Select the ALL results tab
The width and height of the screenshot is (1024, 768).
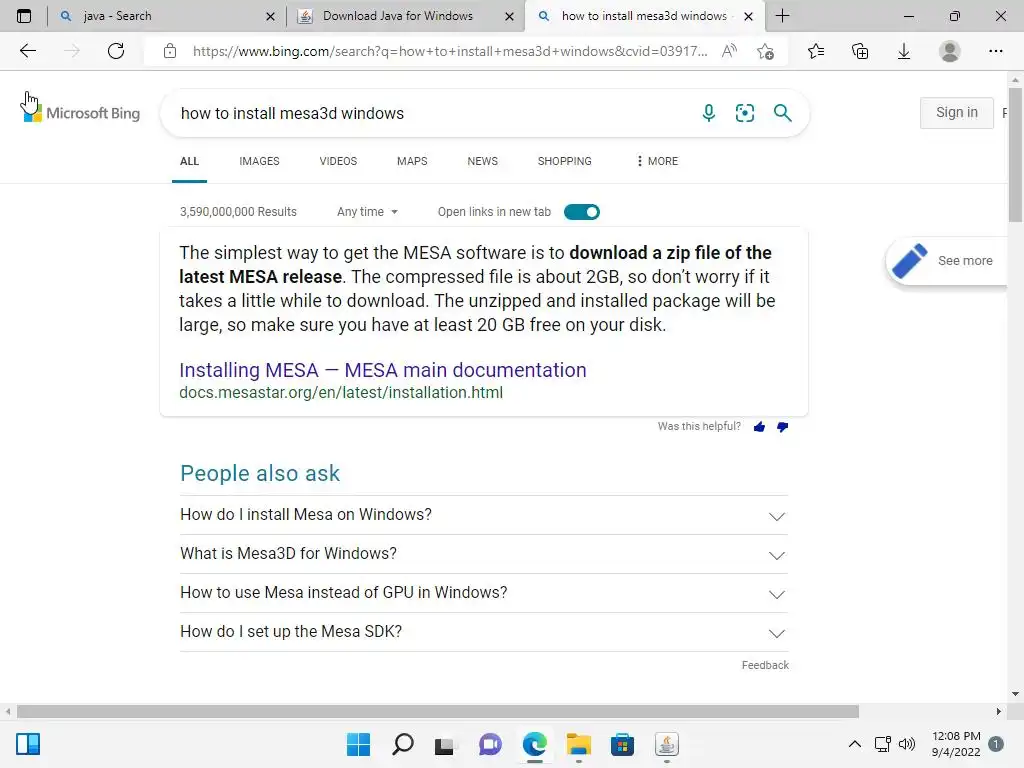pyautogui.click(x=189, y=161)
